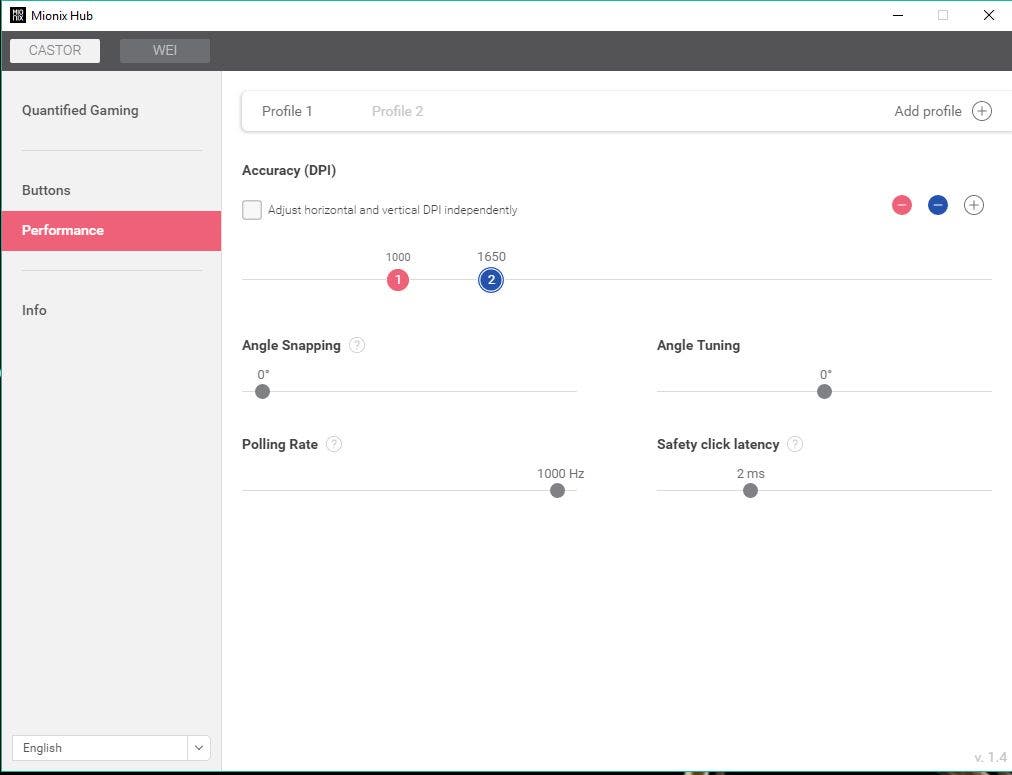Open the Info section
The width and height of the screenshot is (1012, 775).
tap(34, 310)
